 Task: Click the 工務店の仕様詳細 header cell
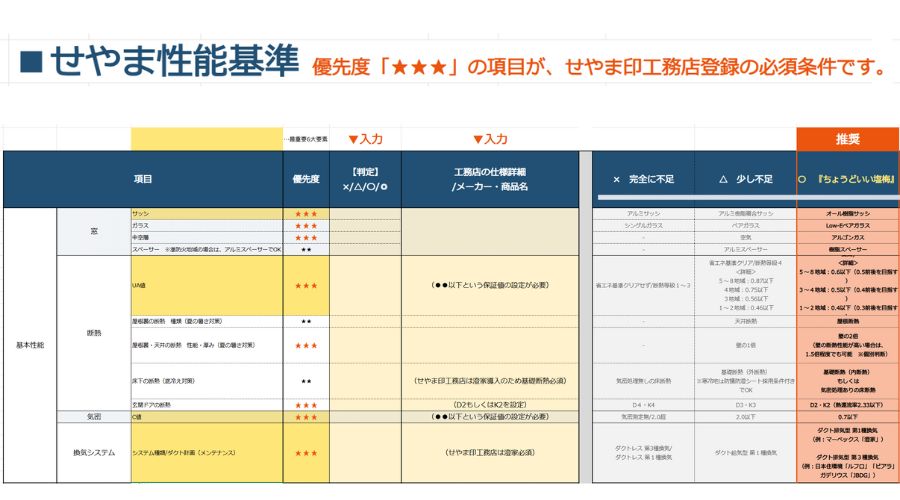point(490,179)
